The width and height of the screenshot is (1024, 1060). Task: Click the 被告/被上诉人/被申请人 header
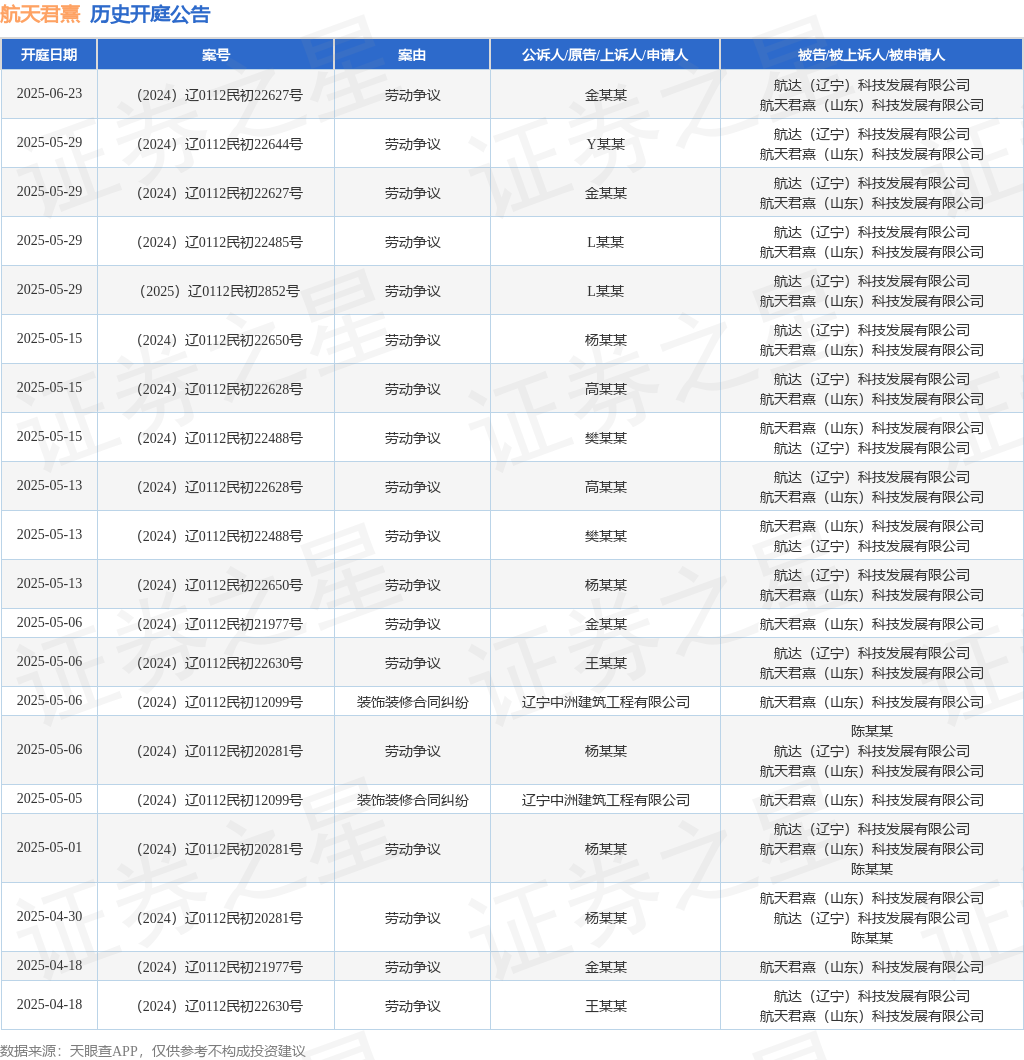(x=871, y=55)
